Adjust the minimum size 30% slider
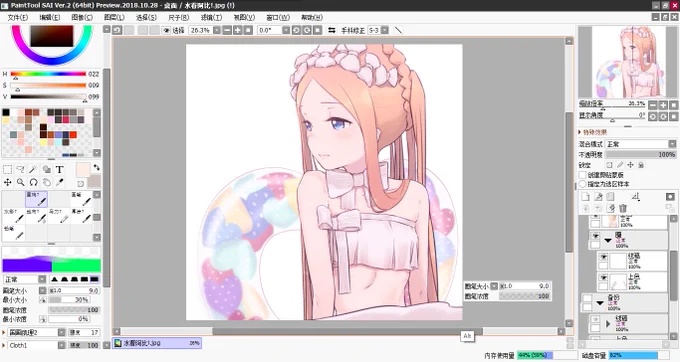Screen dimensions: 680x362 (x=69, y=300)
